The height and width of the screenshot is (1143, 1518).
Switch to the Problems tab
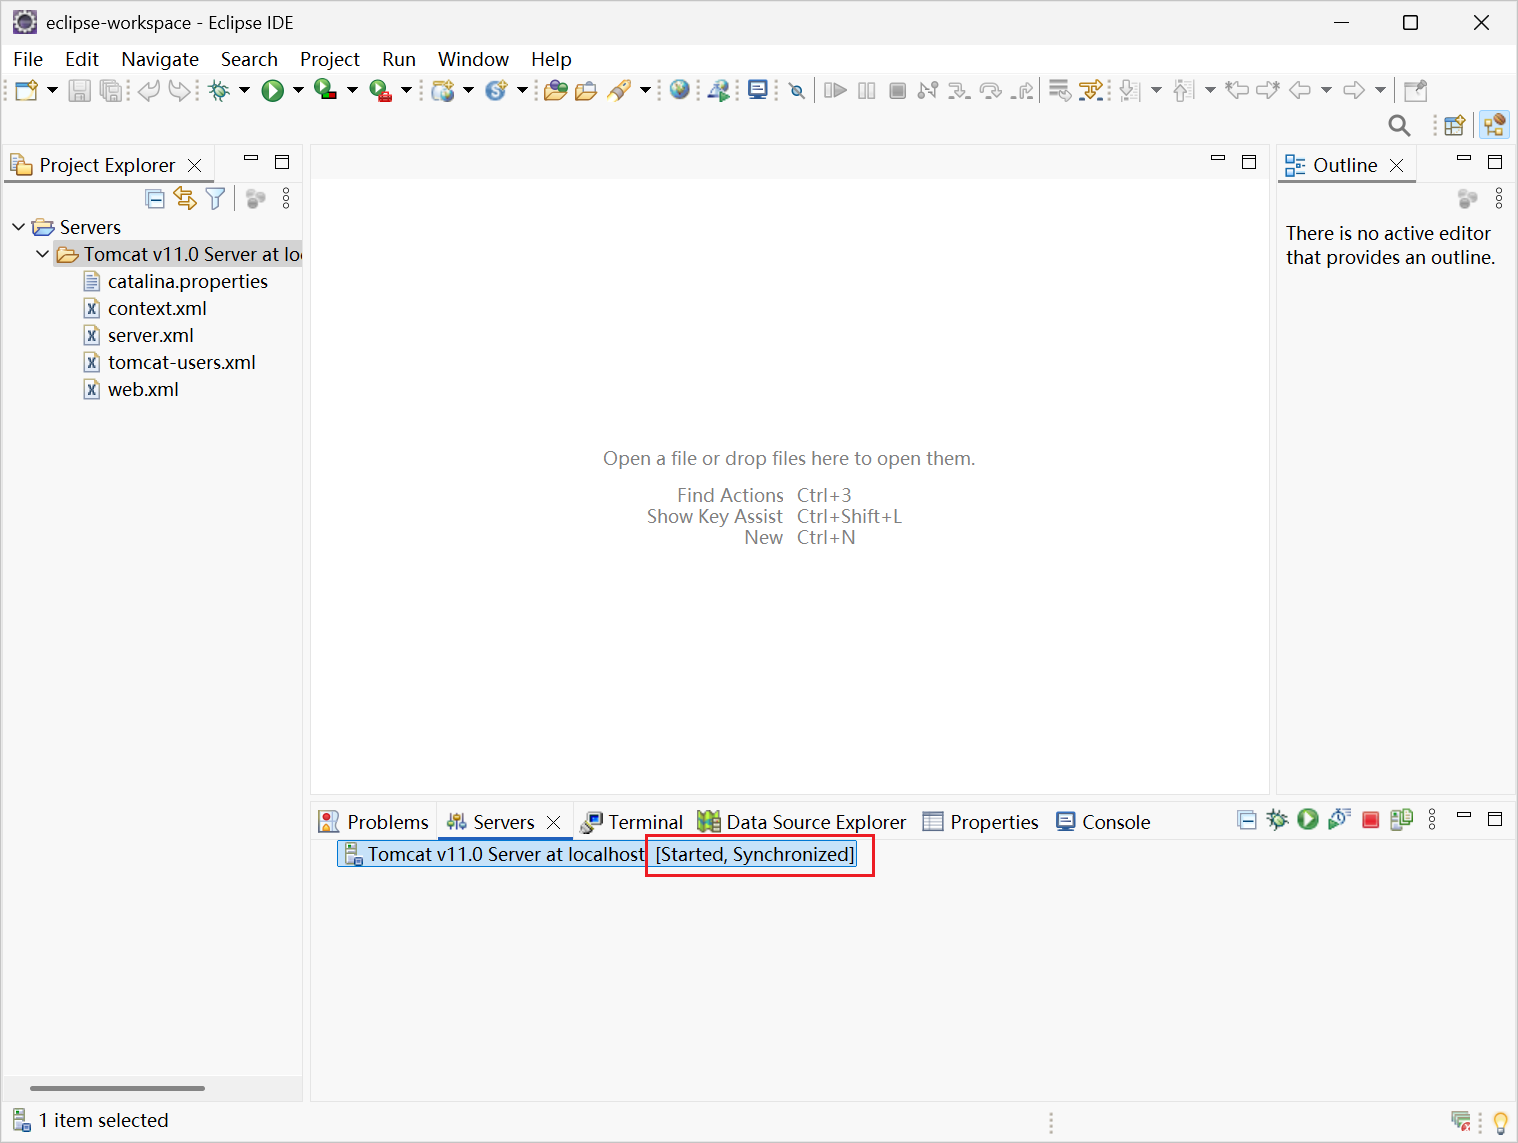[374, 822]
